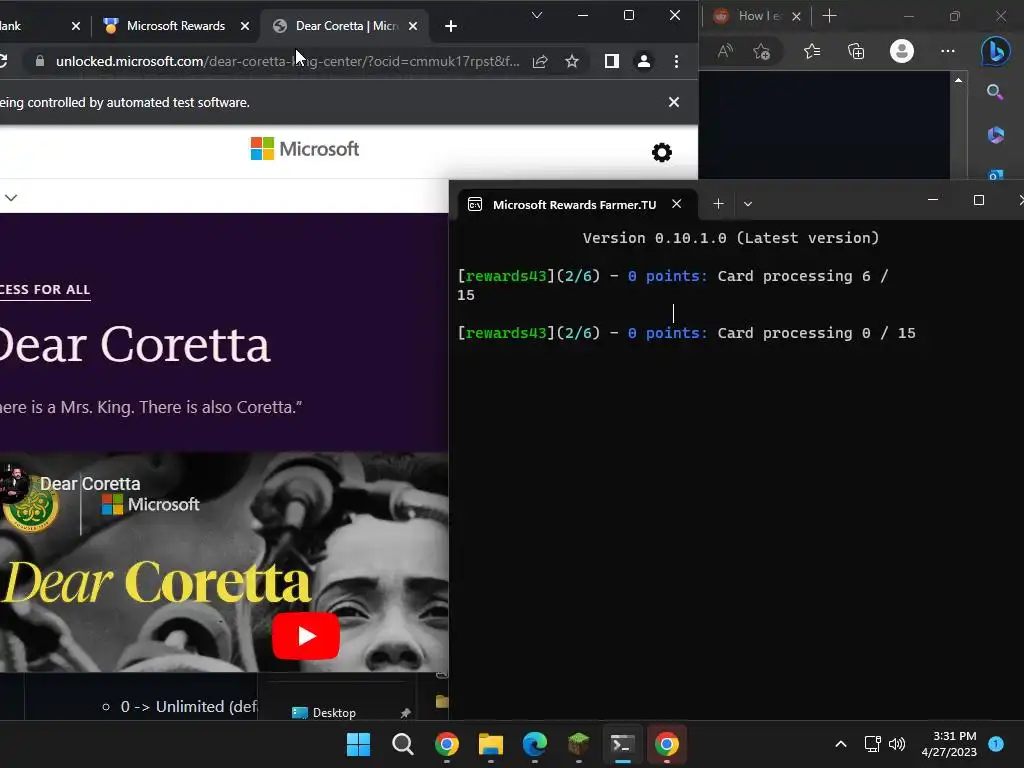
Task: Click the Microsoft logo link
Action: 305,149
